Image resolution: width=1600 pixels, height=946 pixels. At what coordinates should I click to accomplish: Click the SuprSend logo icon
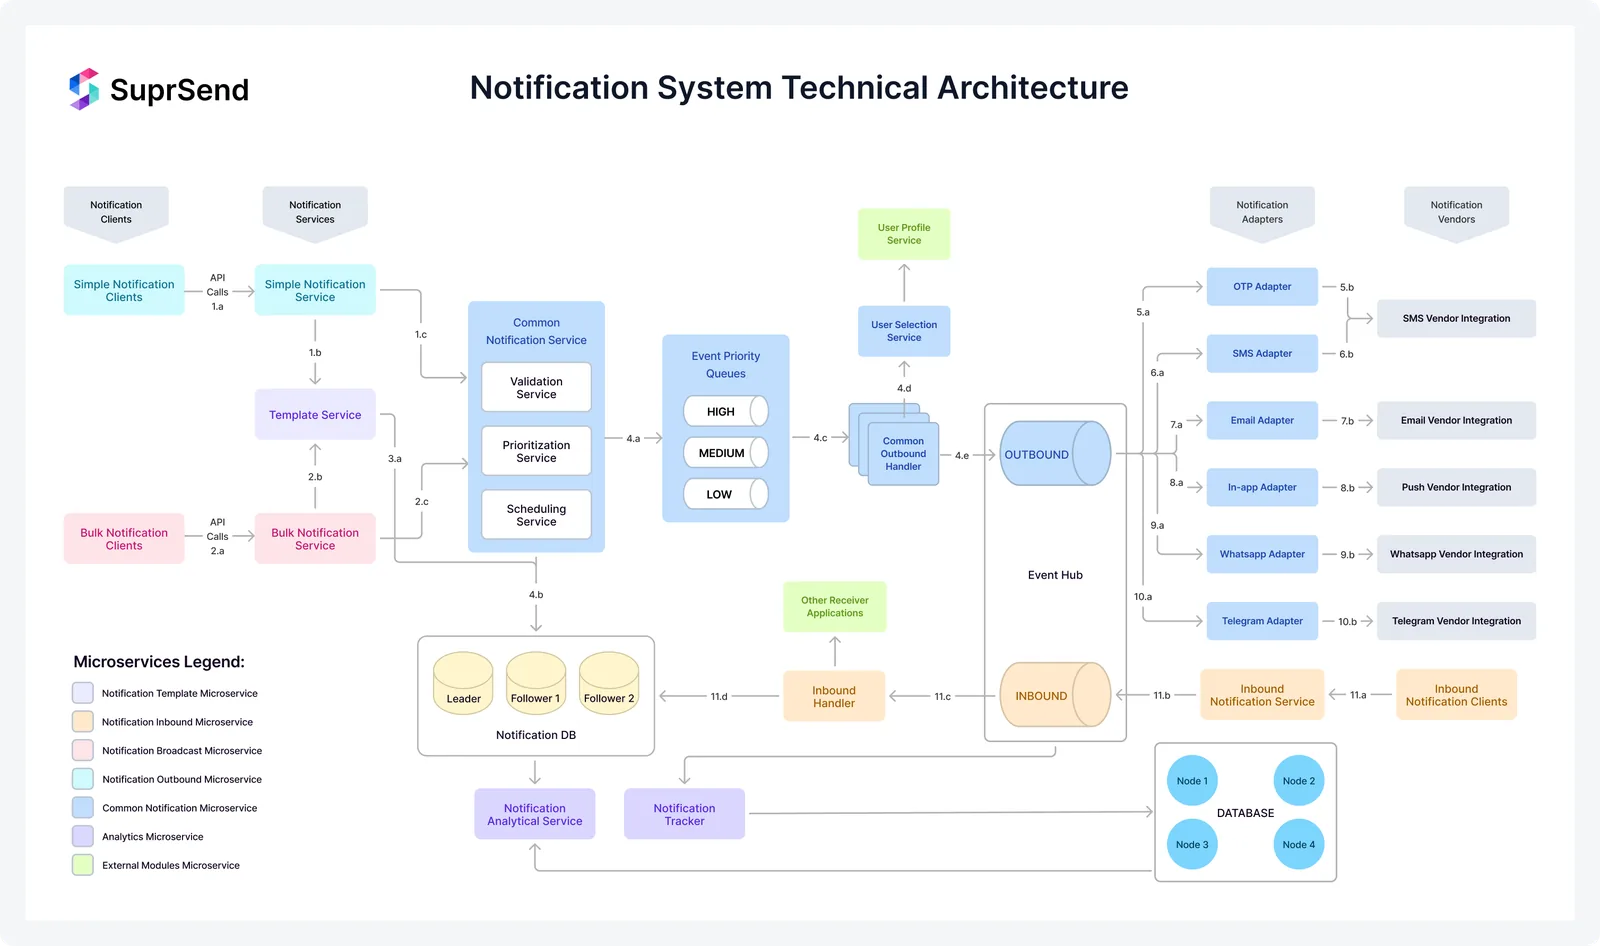coord(84,89)
